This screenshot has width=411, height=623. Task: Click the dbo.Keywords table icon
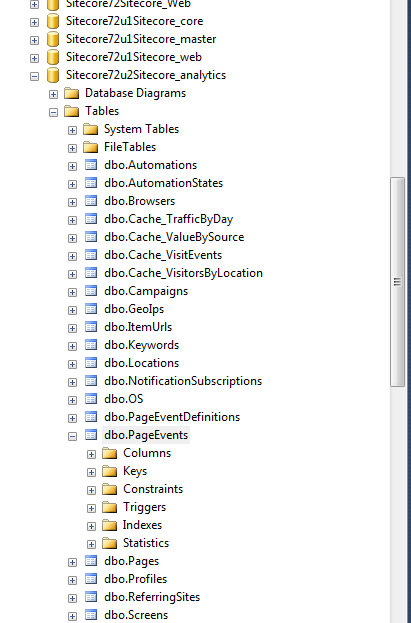pyautogui.click(x=91, y=345)
